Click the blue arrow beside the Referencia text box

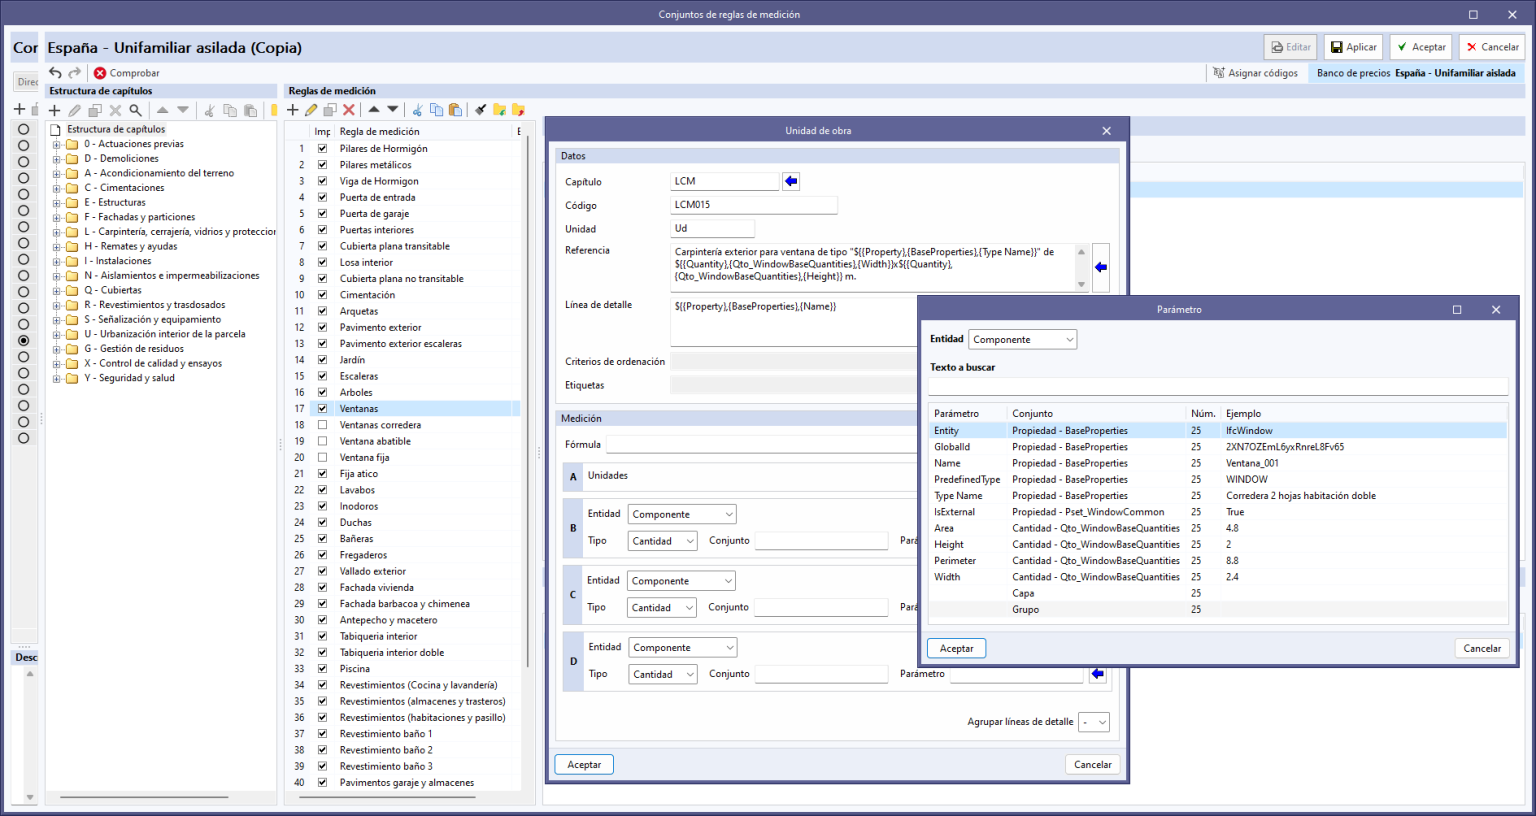pyautogui.click(x=1100, y=267)
